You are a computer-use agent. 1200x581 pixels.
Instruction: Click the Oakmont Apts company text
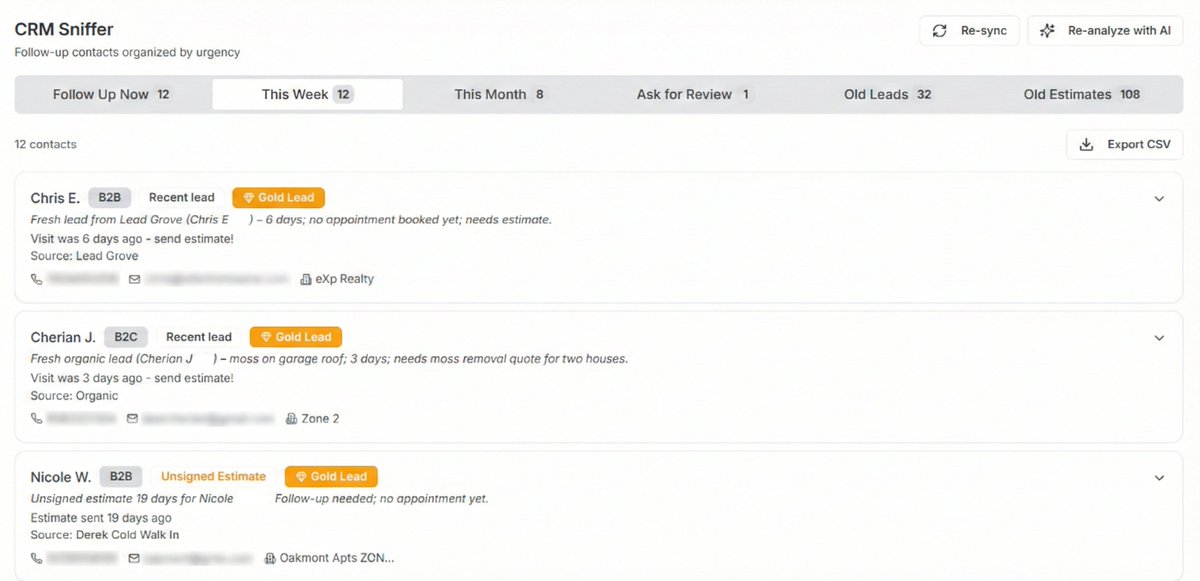coord(337,558)
